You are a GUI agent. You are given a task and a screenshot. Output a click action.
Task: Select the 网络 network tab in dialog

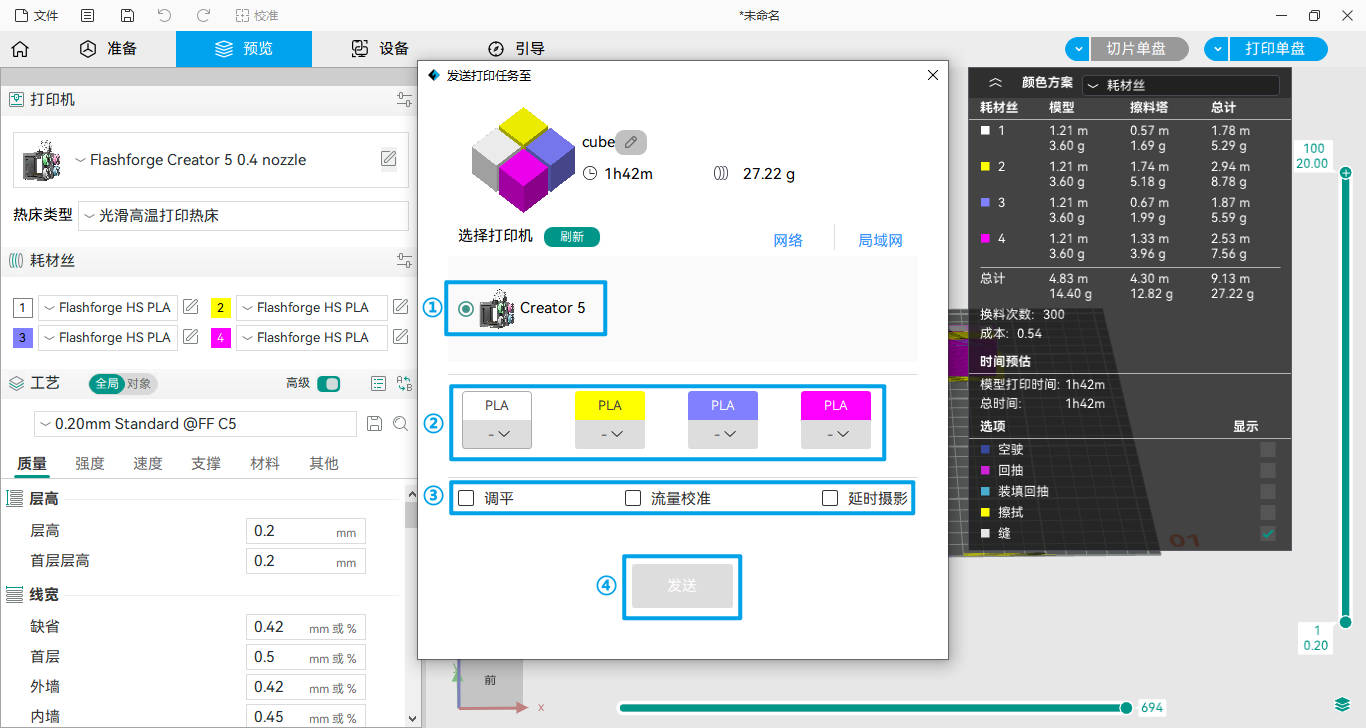(788, 240)
